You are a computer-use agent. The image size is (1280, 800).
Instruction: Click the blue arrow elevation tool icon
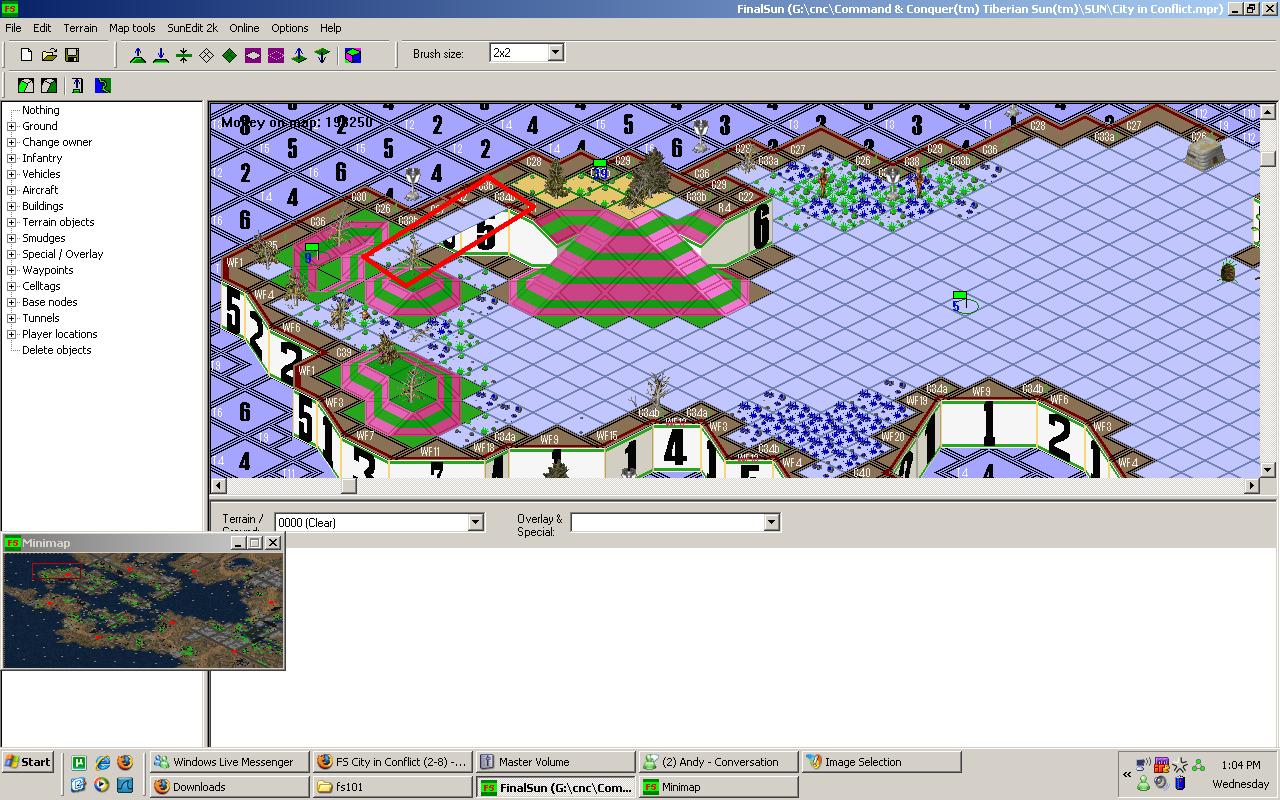click(x=78, y=86)
